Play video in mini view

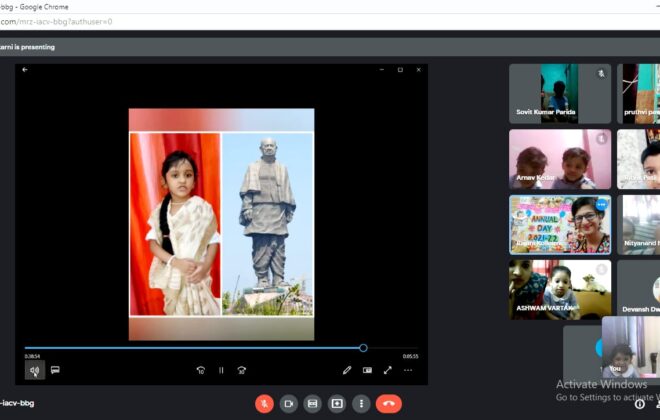click(x=367, y=370)
